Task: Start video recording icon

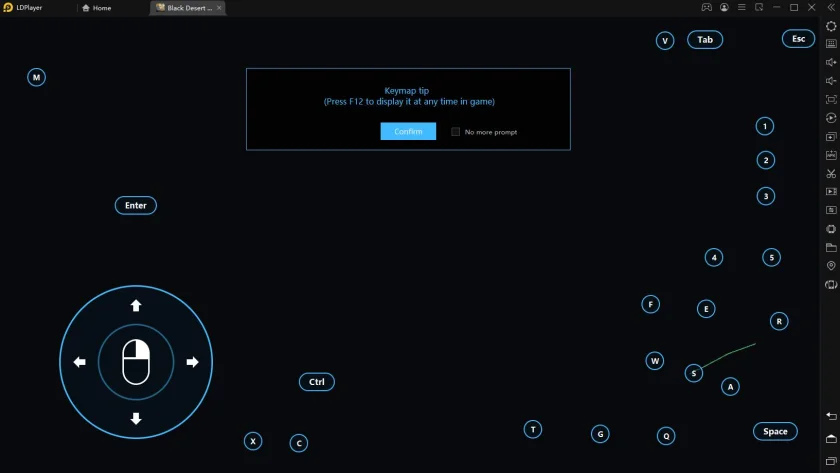Action: tap(831, 192)
